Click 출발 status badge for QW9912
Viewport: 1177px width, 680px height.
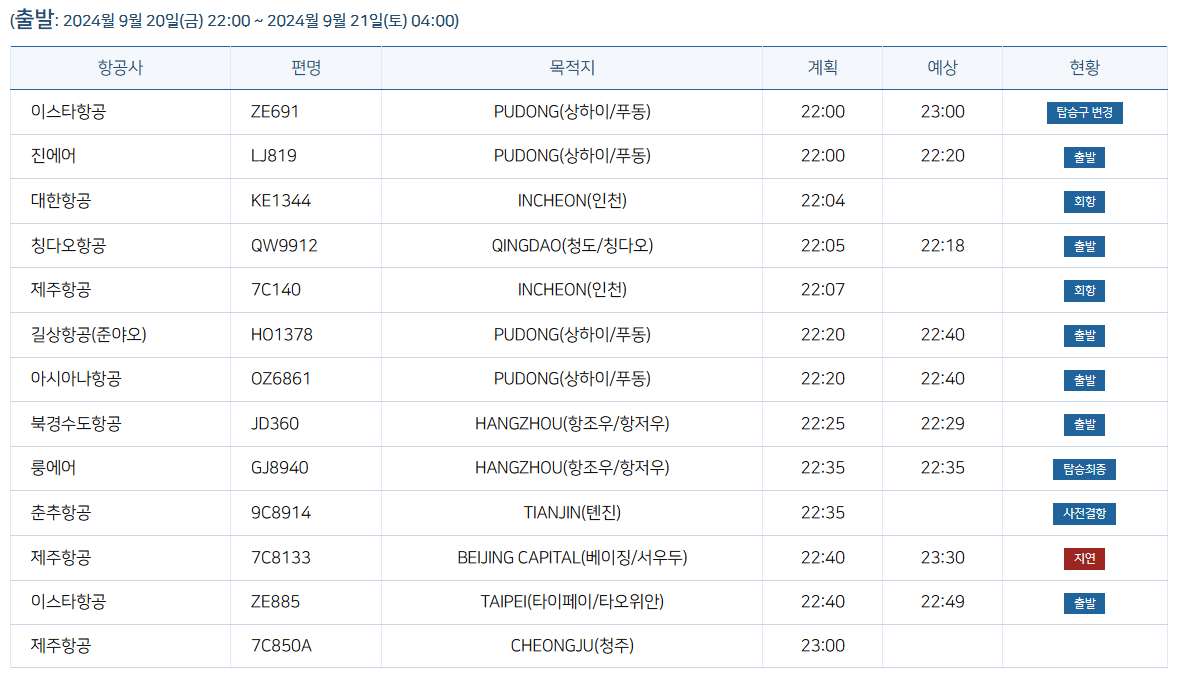coord(1085,246)
